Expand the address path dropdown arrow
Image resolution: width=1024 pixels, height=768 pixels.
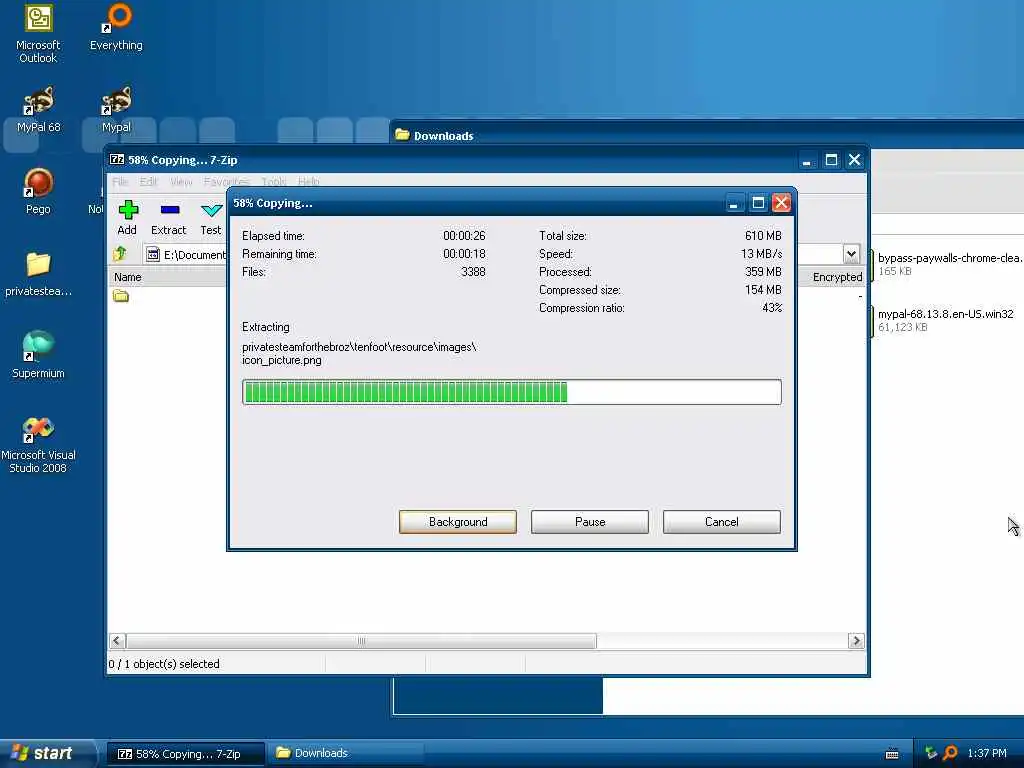[x=851, y=254]
